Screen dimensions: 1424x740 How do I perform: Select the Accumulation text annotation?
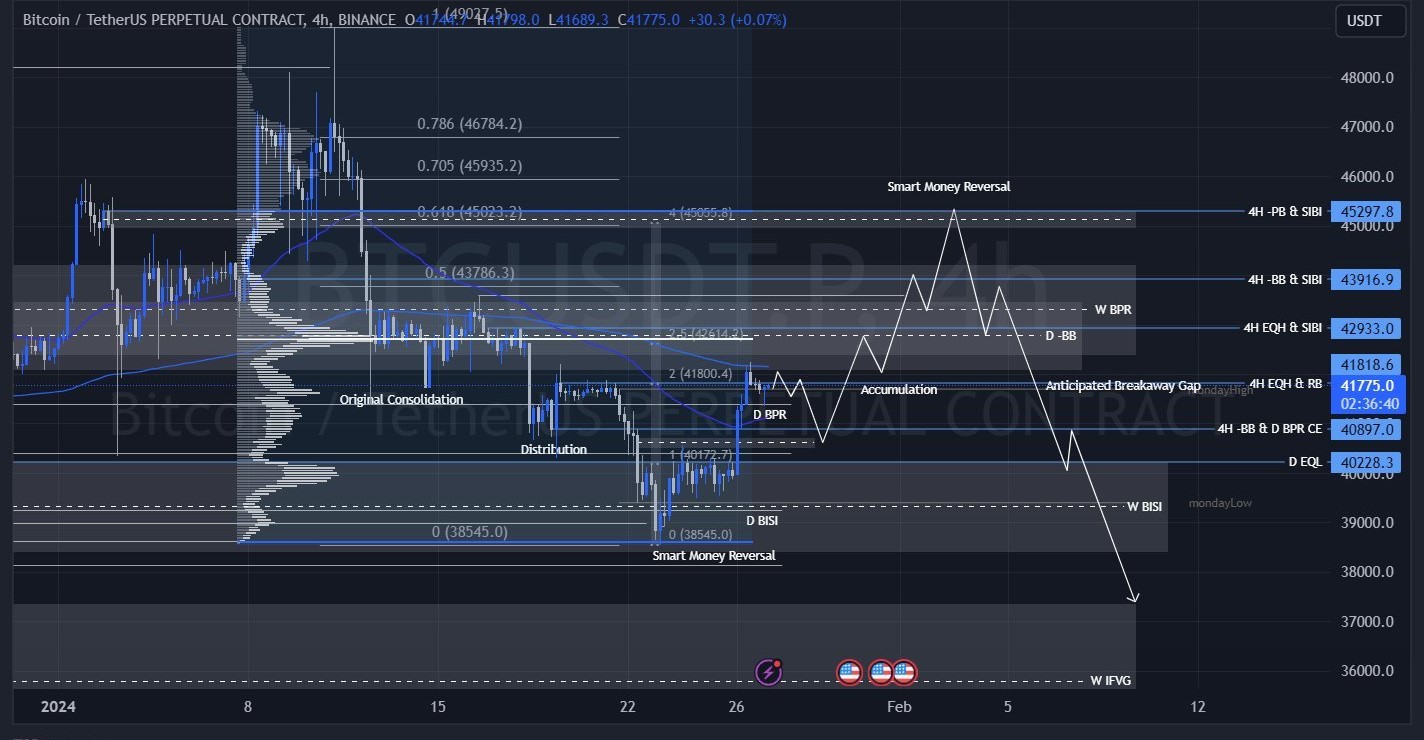(898, 390)
